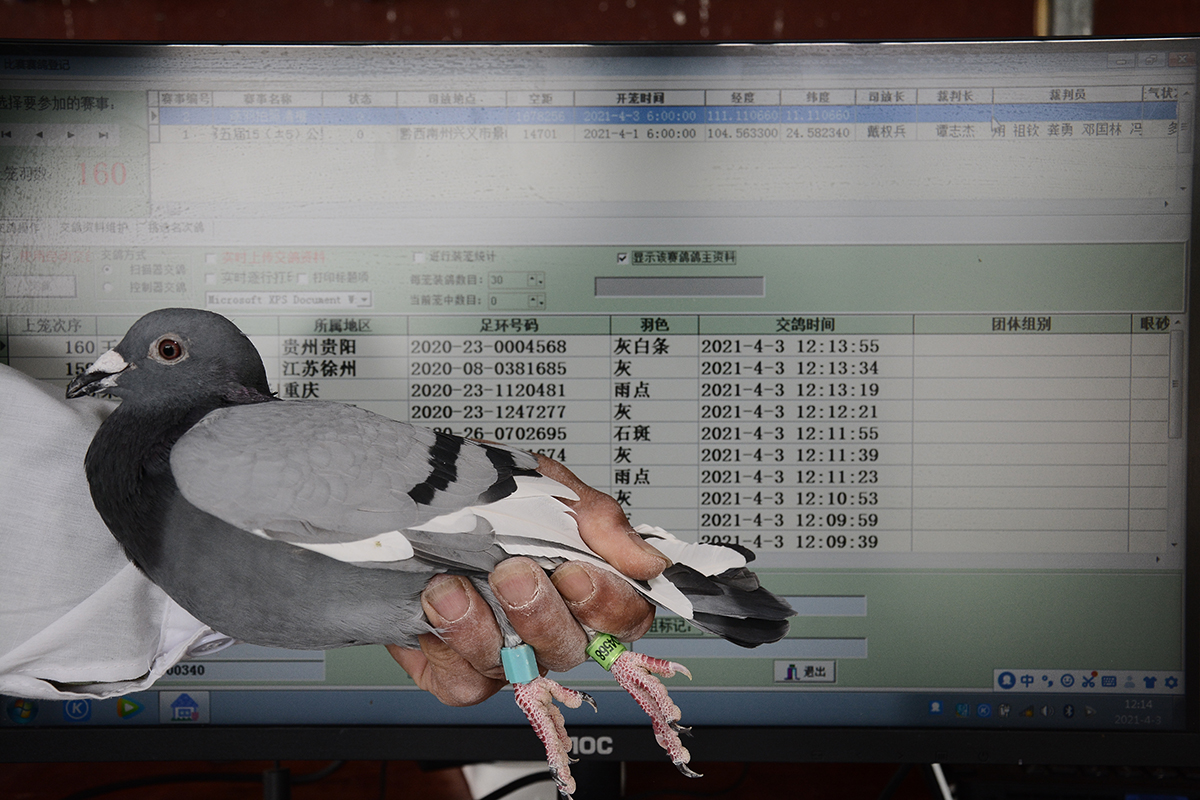Select the 扫描器交鸽 radio option
The height and width of the screenshot is (800, 1200).
tap(107, 269)
